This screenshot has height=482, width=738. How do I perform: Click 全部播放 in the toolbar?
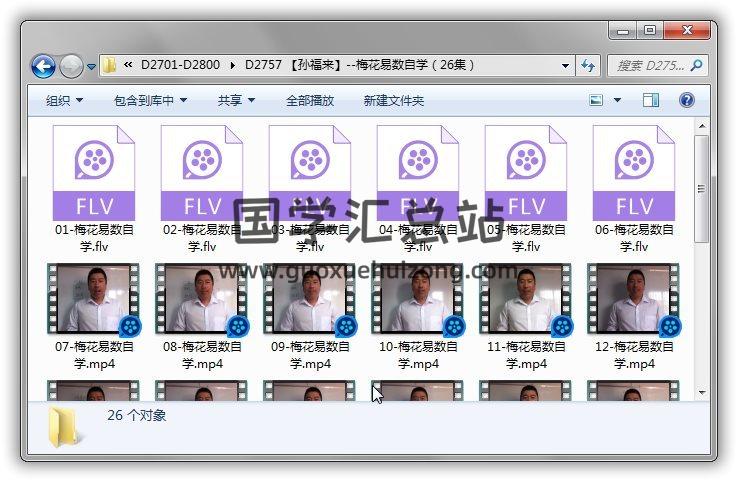coord(310,100)
